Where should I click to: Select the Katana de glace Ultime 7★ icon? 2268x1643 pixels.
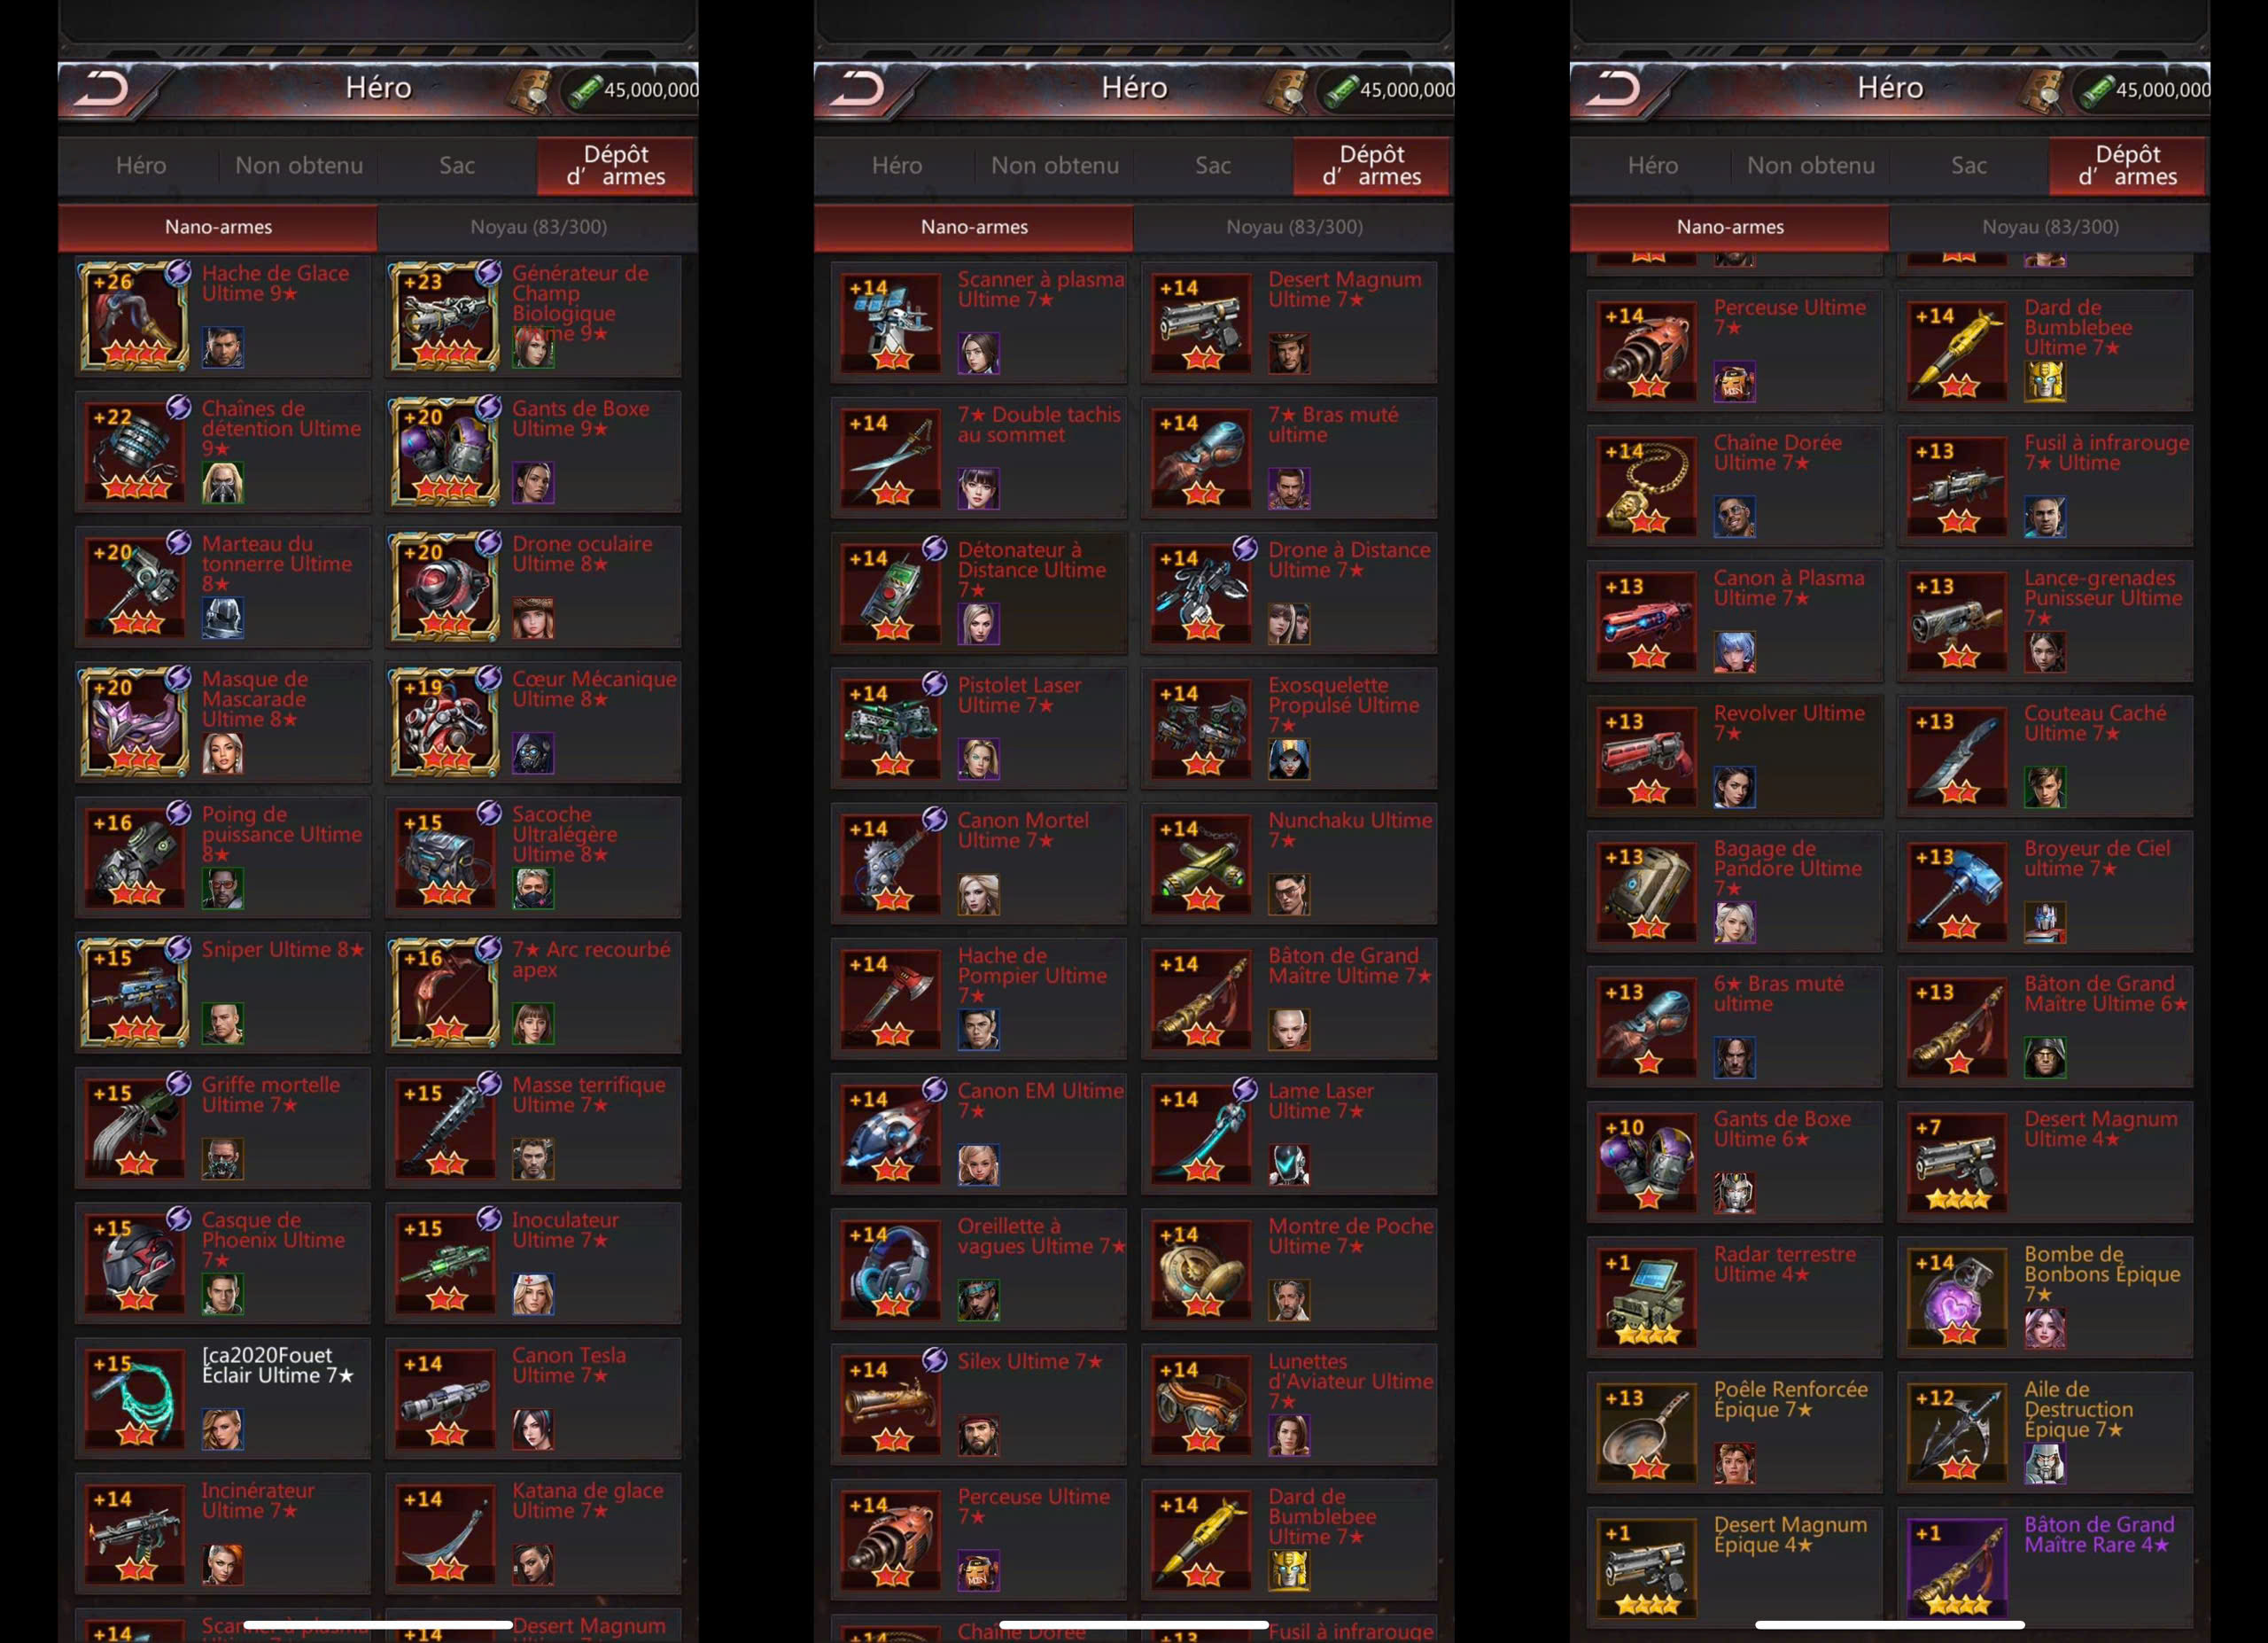445,1534
